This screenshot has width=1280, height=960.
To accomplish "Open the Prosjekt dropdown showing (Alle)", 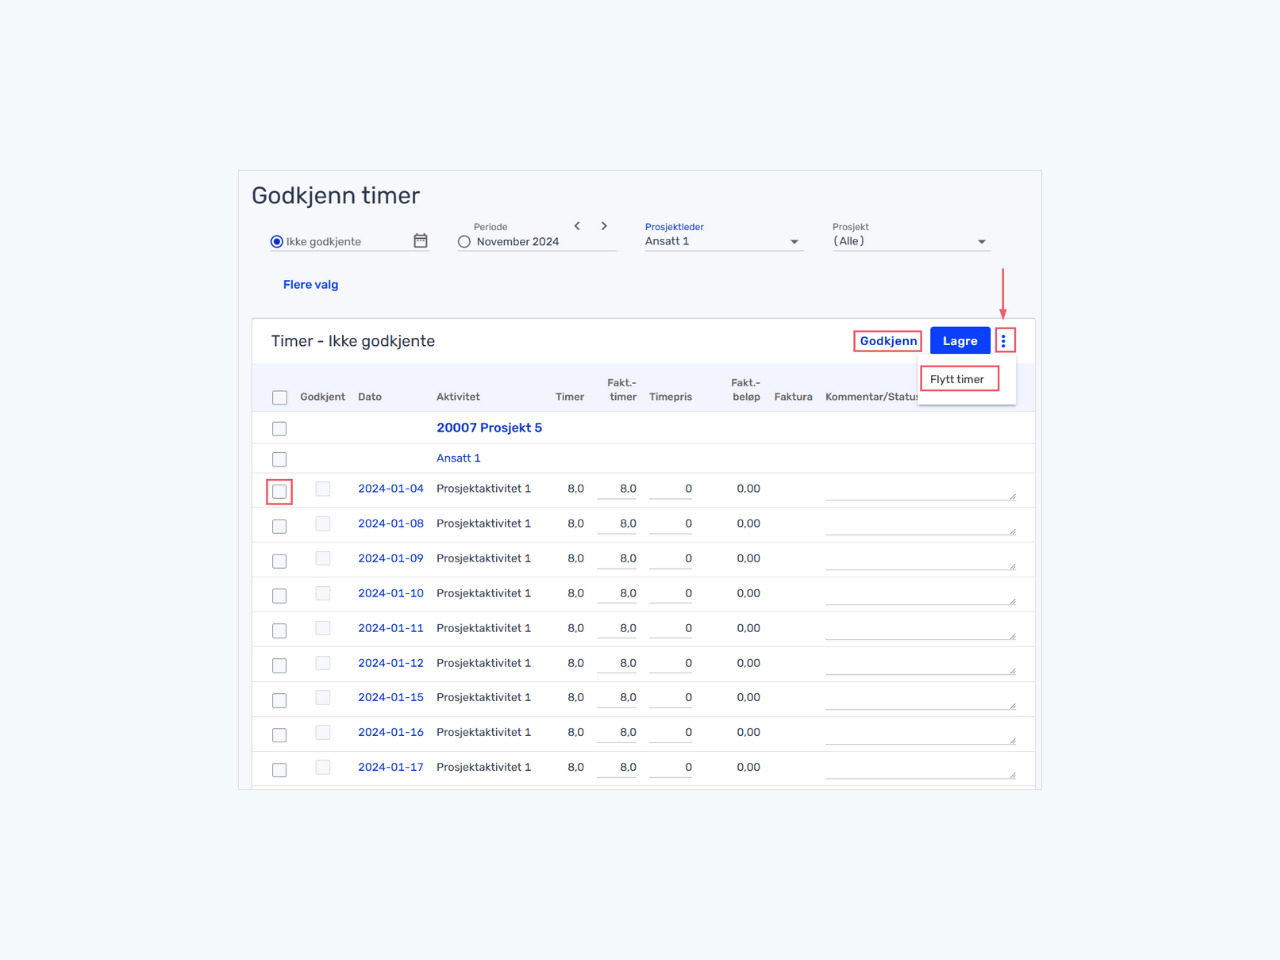I will click(911, 241).
